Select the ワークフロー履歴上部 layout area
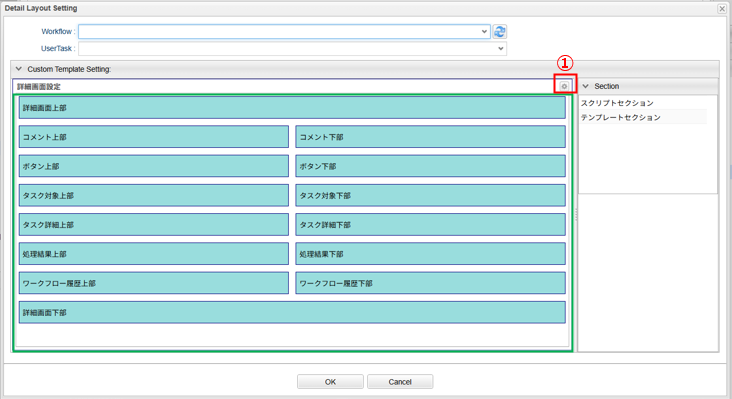The height and width of the screenshot is (399, 732). [154, 283]
